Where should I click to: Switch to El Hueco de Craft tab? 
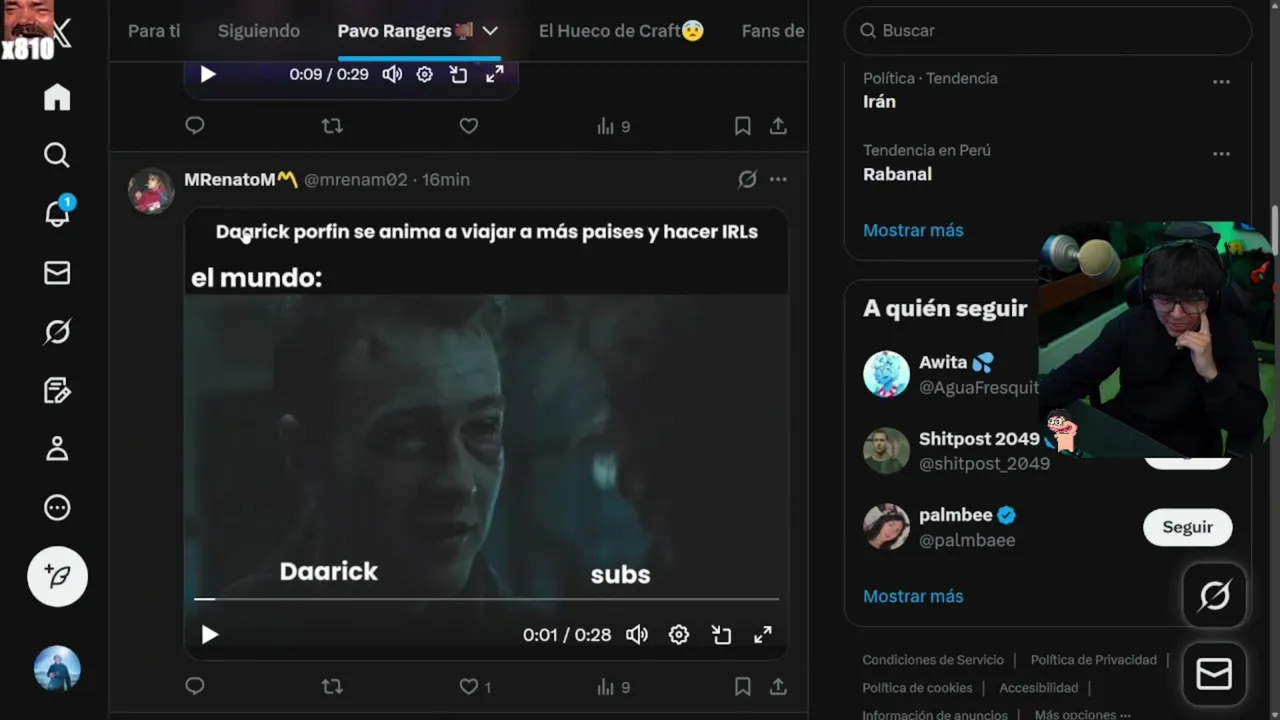pyautogui.click(x=621, y=31)
